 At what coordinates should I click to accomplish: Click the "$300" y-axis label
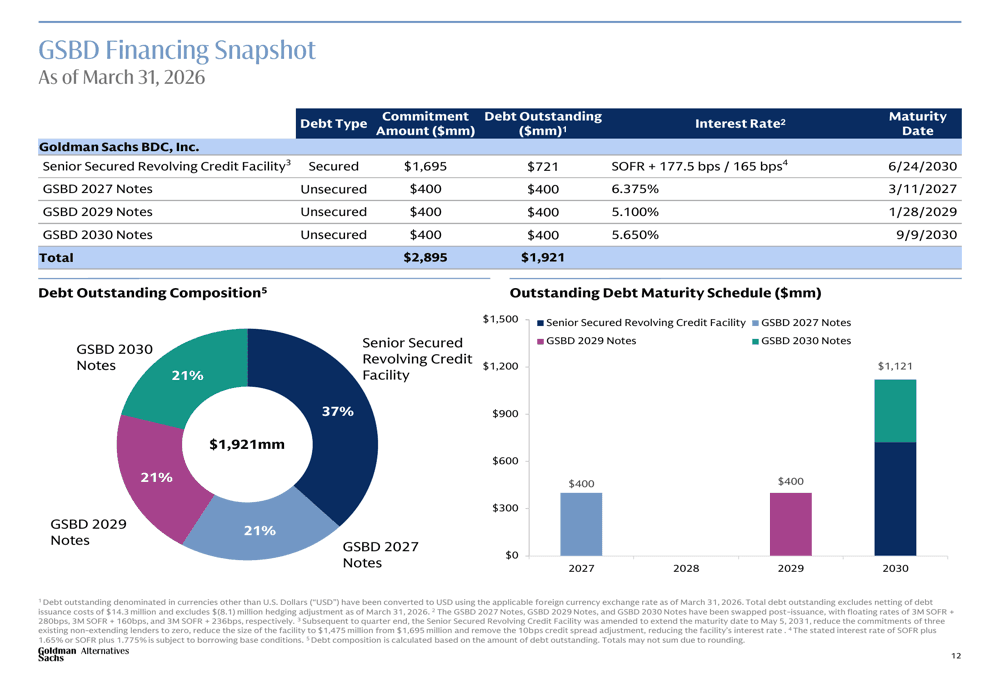point(505,508)
